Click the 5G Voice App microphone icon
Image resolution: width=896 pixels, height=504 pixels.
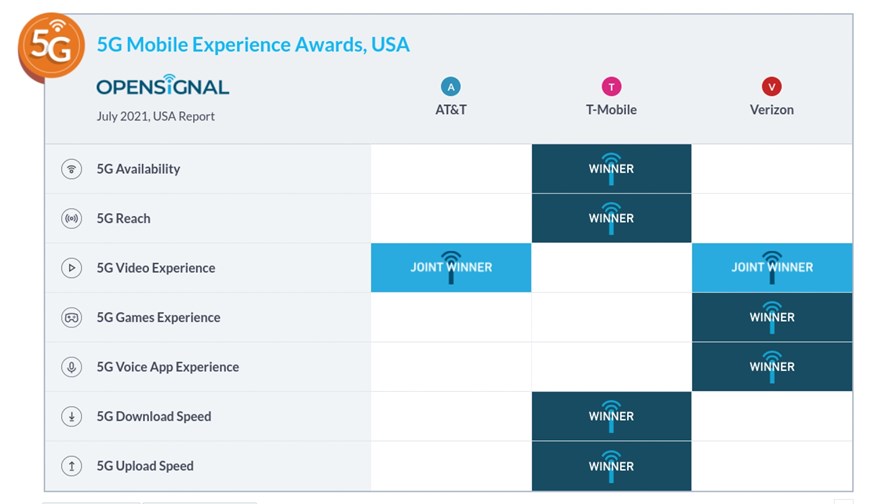tap(71, 367)
